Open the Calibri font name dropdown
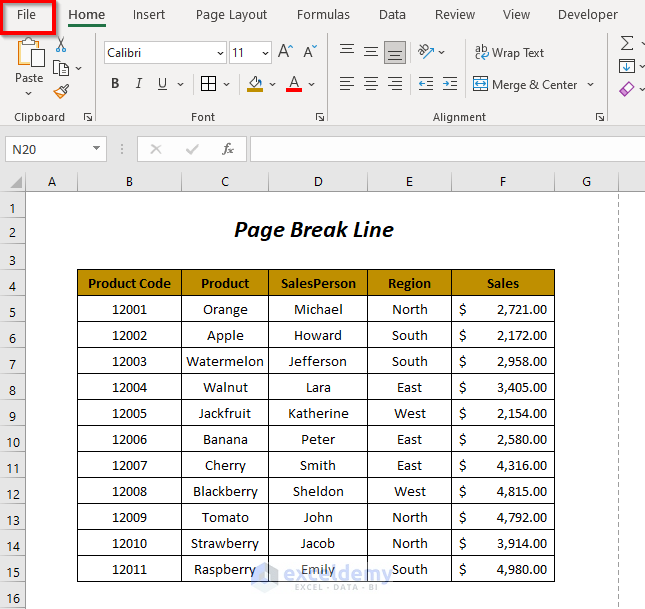This screenshot has height=609, width=645. pyautogui.click(x=220, y=53)
